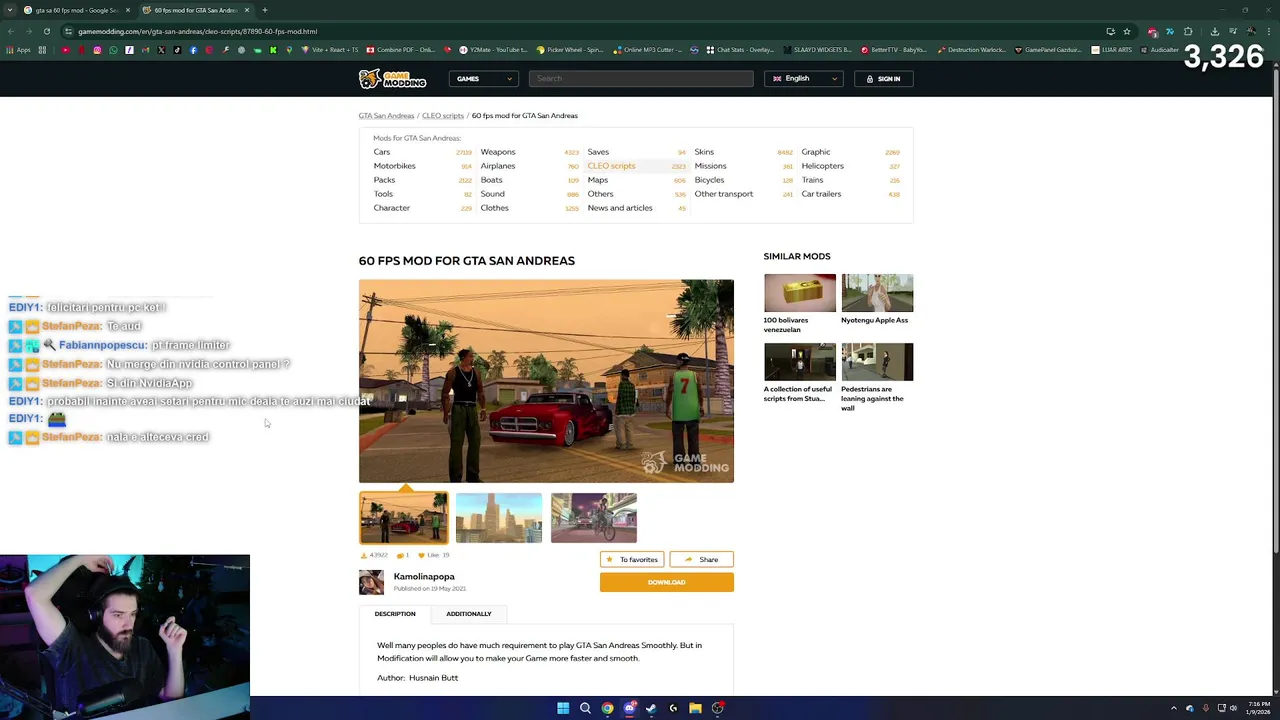This screenshot has width=1280, height=720.
Task: Click the GameModding site logo
Action: (392, 79)
